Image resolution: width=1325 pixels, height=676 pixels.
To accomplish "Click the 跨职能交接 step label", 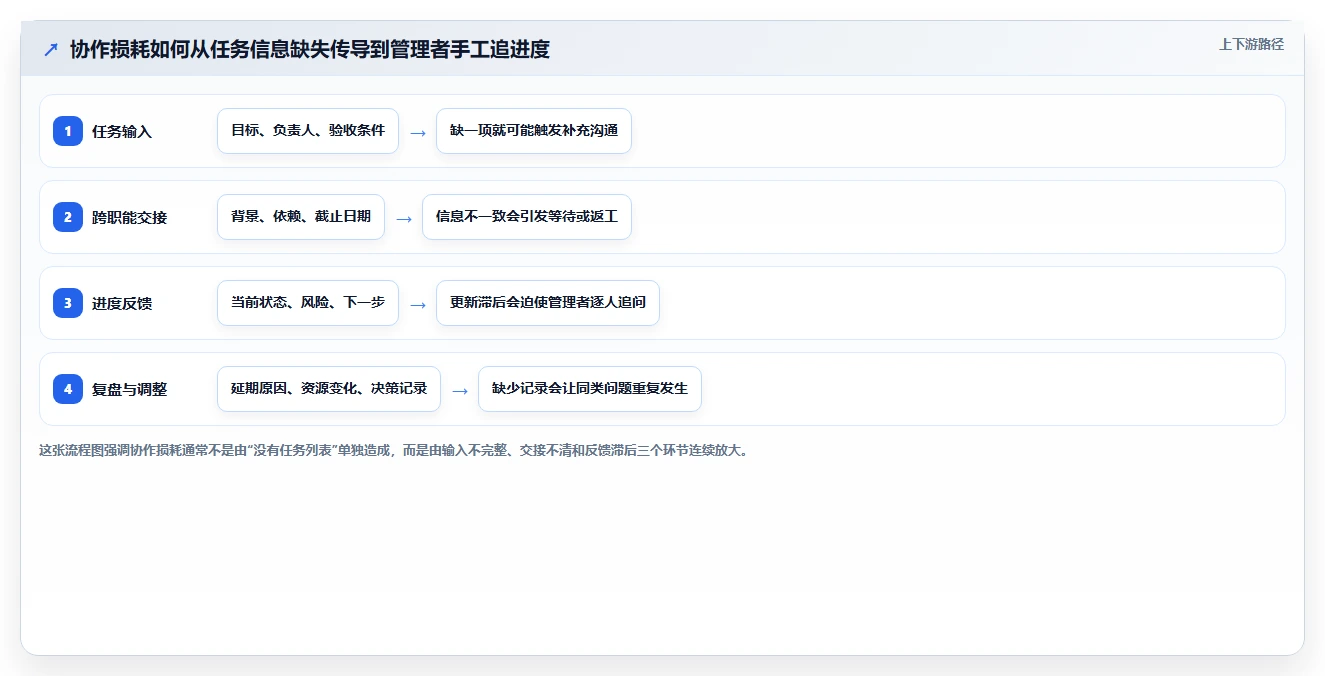I will click(x=130, y=218).
